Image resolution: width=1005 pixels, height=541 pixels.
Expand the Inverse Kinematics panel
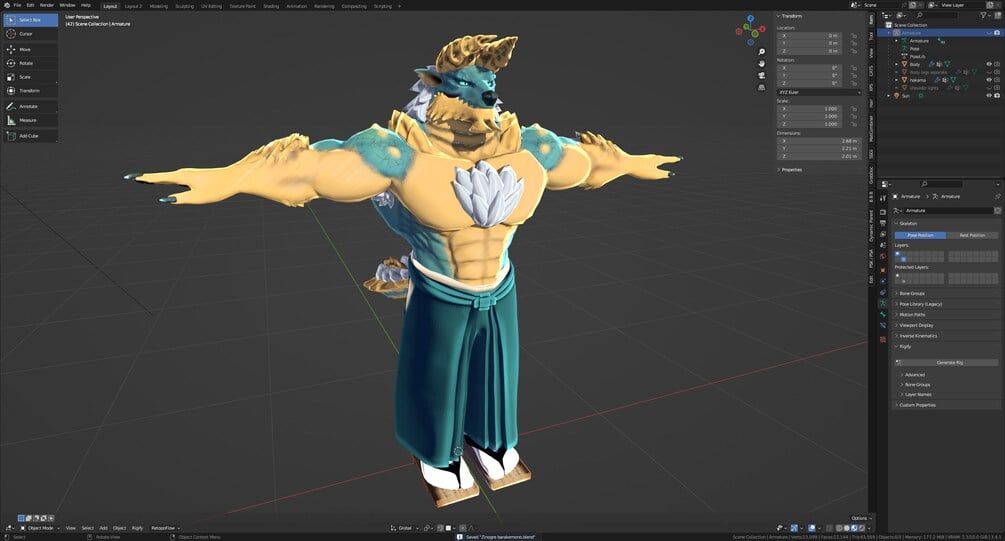pyautogui.click(x=917, y=336)
